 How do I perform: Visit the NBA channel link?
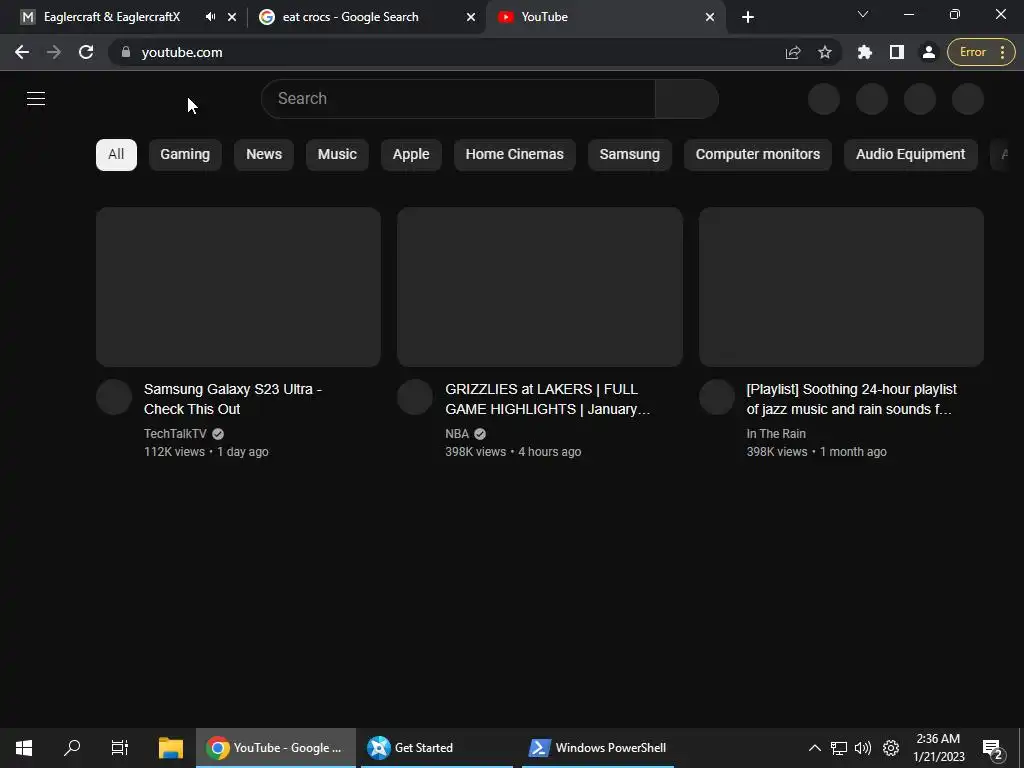[x=457, y=434]
